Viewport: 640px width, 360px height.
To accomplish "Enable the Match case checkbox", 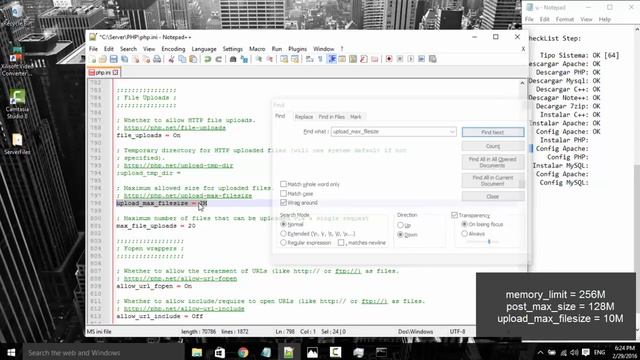I will [x=283, y=193].
